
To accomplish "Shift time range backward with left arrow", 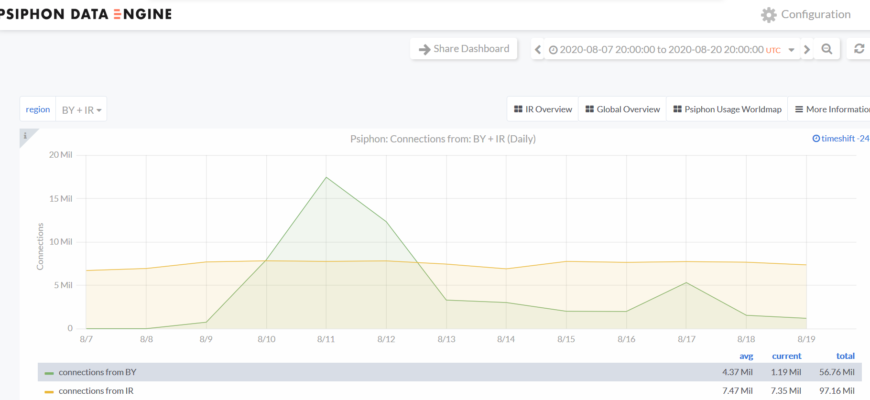I will click(x=538, y=49).
